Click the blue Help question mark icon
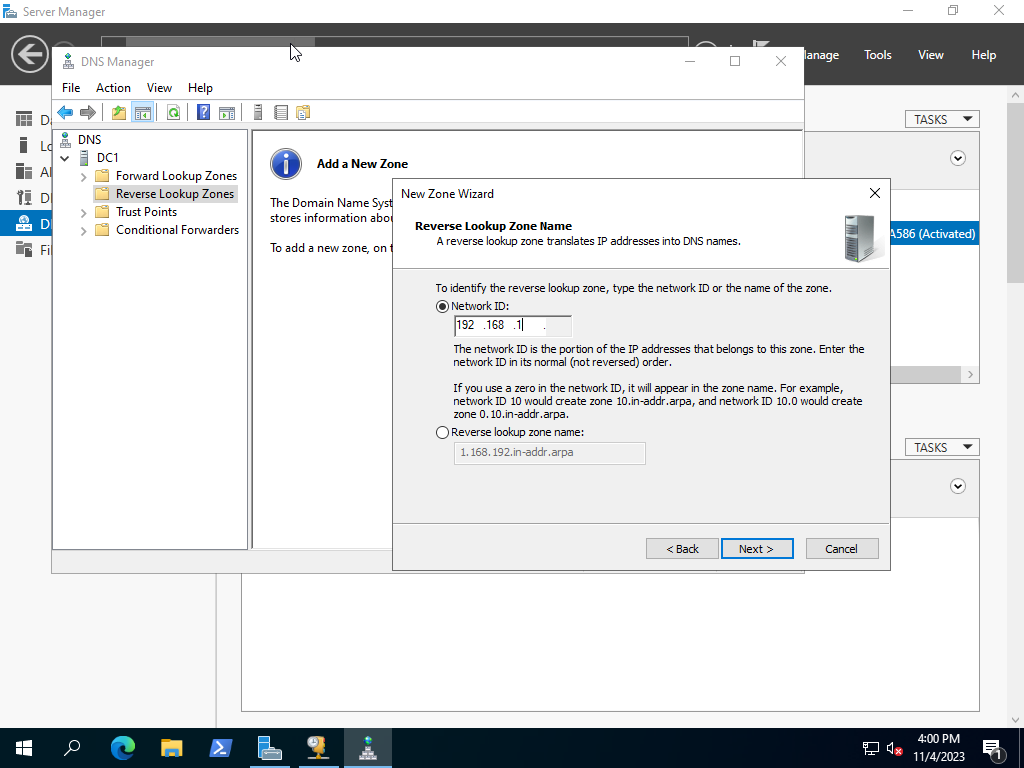Viewport: 1024px width, 768px height. 203,113
